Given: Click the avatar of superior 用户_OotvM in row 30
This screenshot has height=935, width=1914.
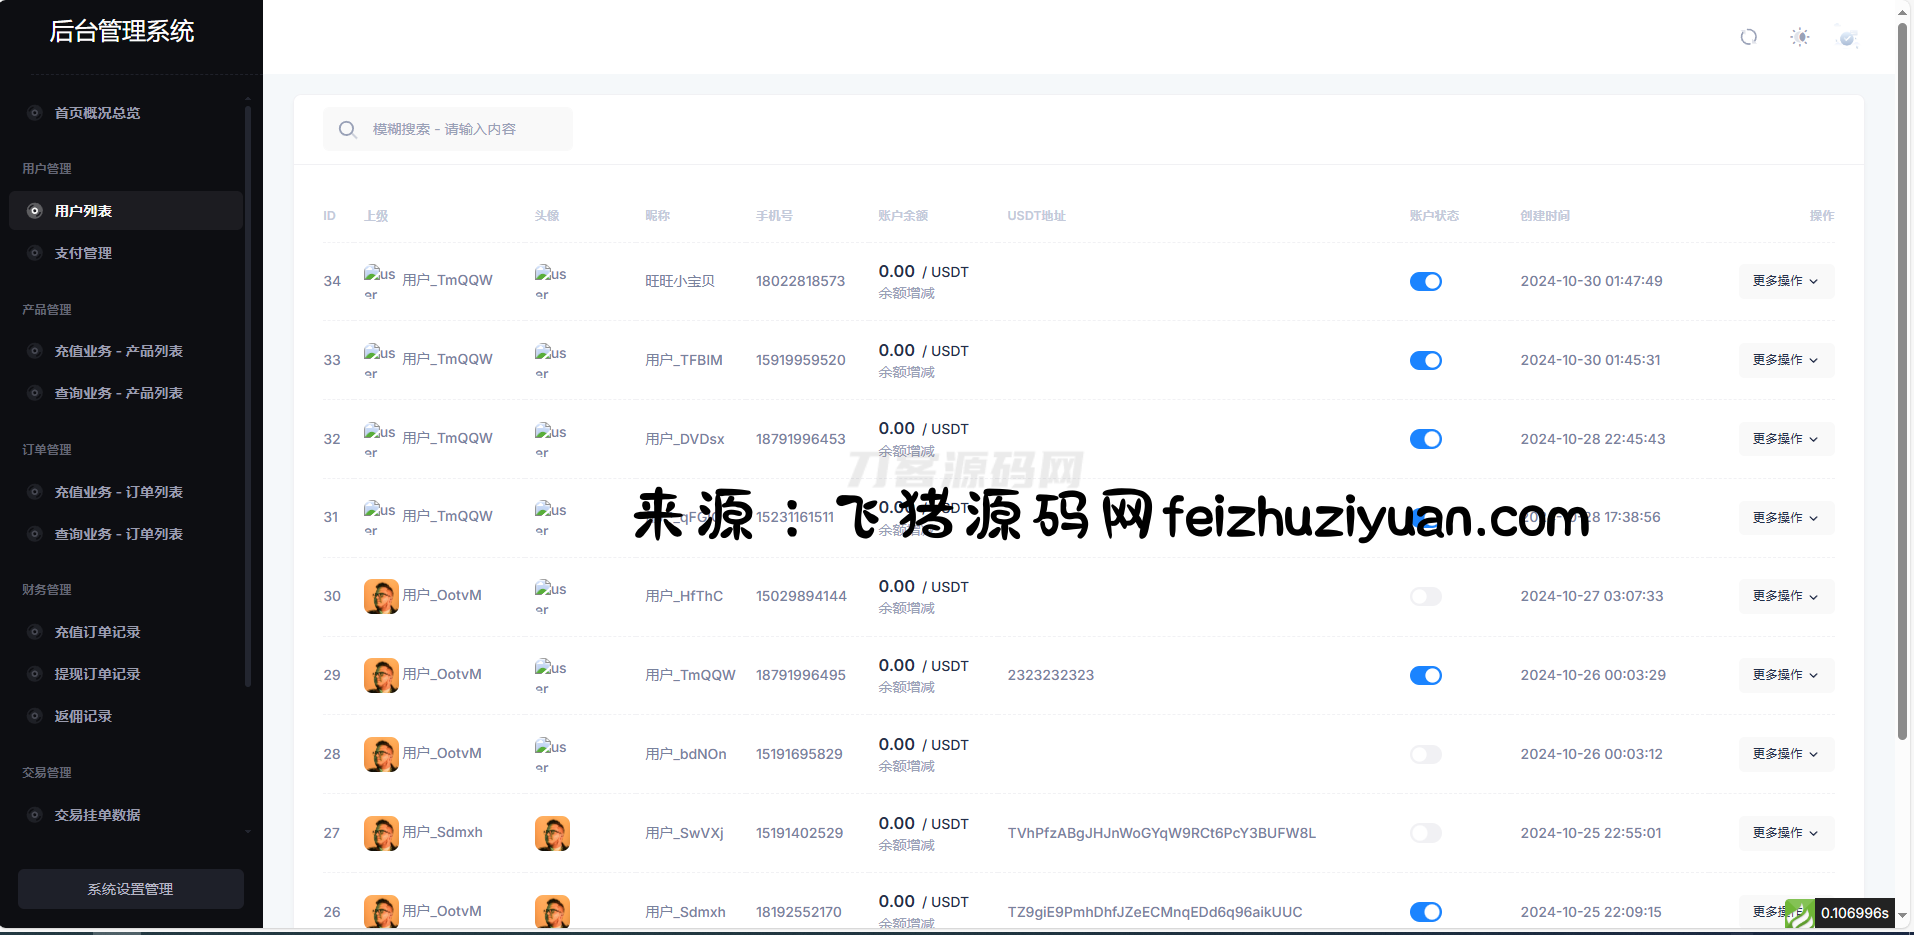Looking at the screenshot, I should pos(381,596).
